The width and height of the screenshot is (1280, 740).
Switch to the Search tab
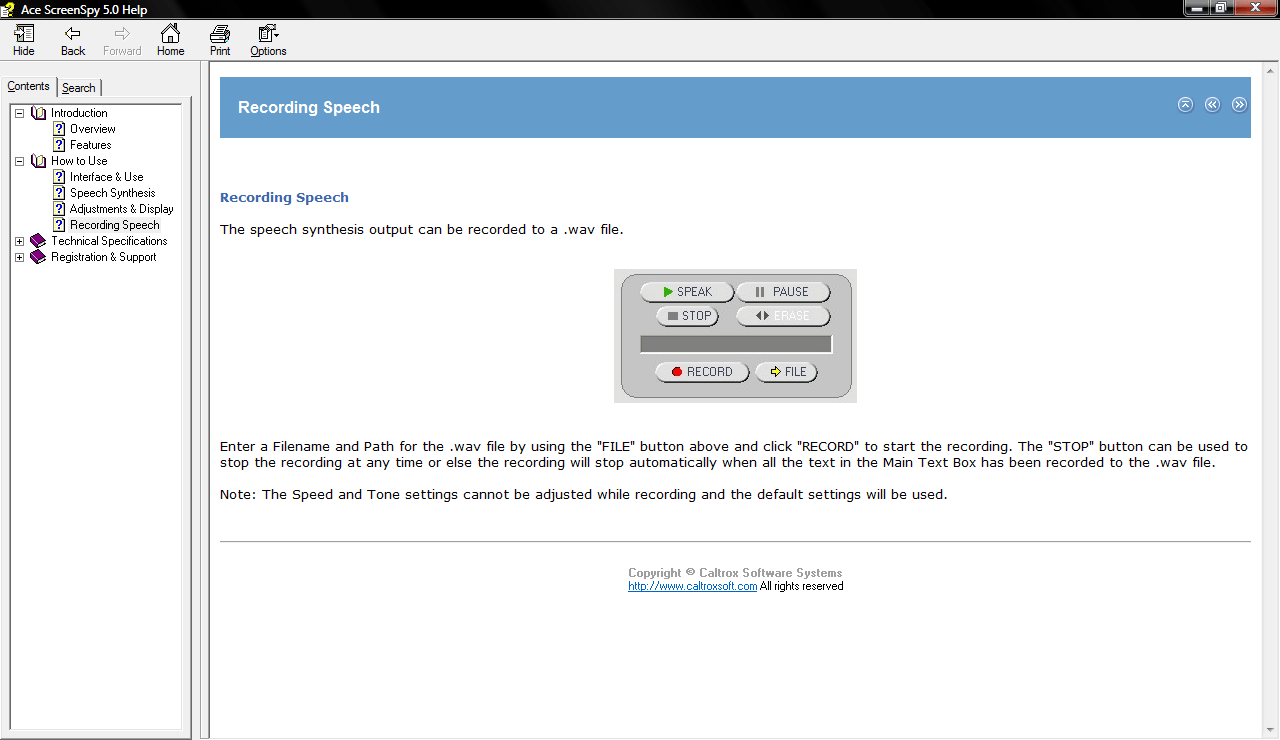(x=79, y=88)
